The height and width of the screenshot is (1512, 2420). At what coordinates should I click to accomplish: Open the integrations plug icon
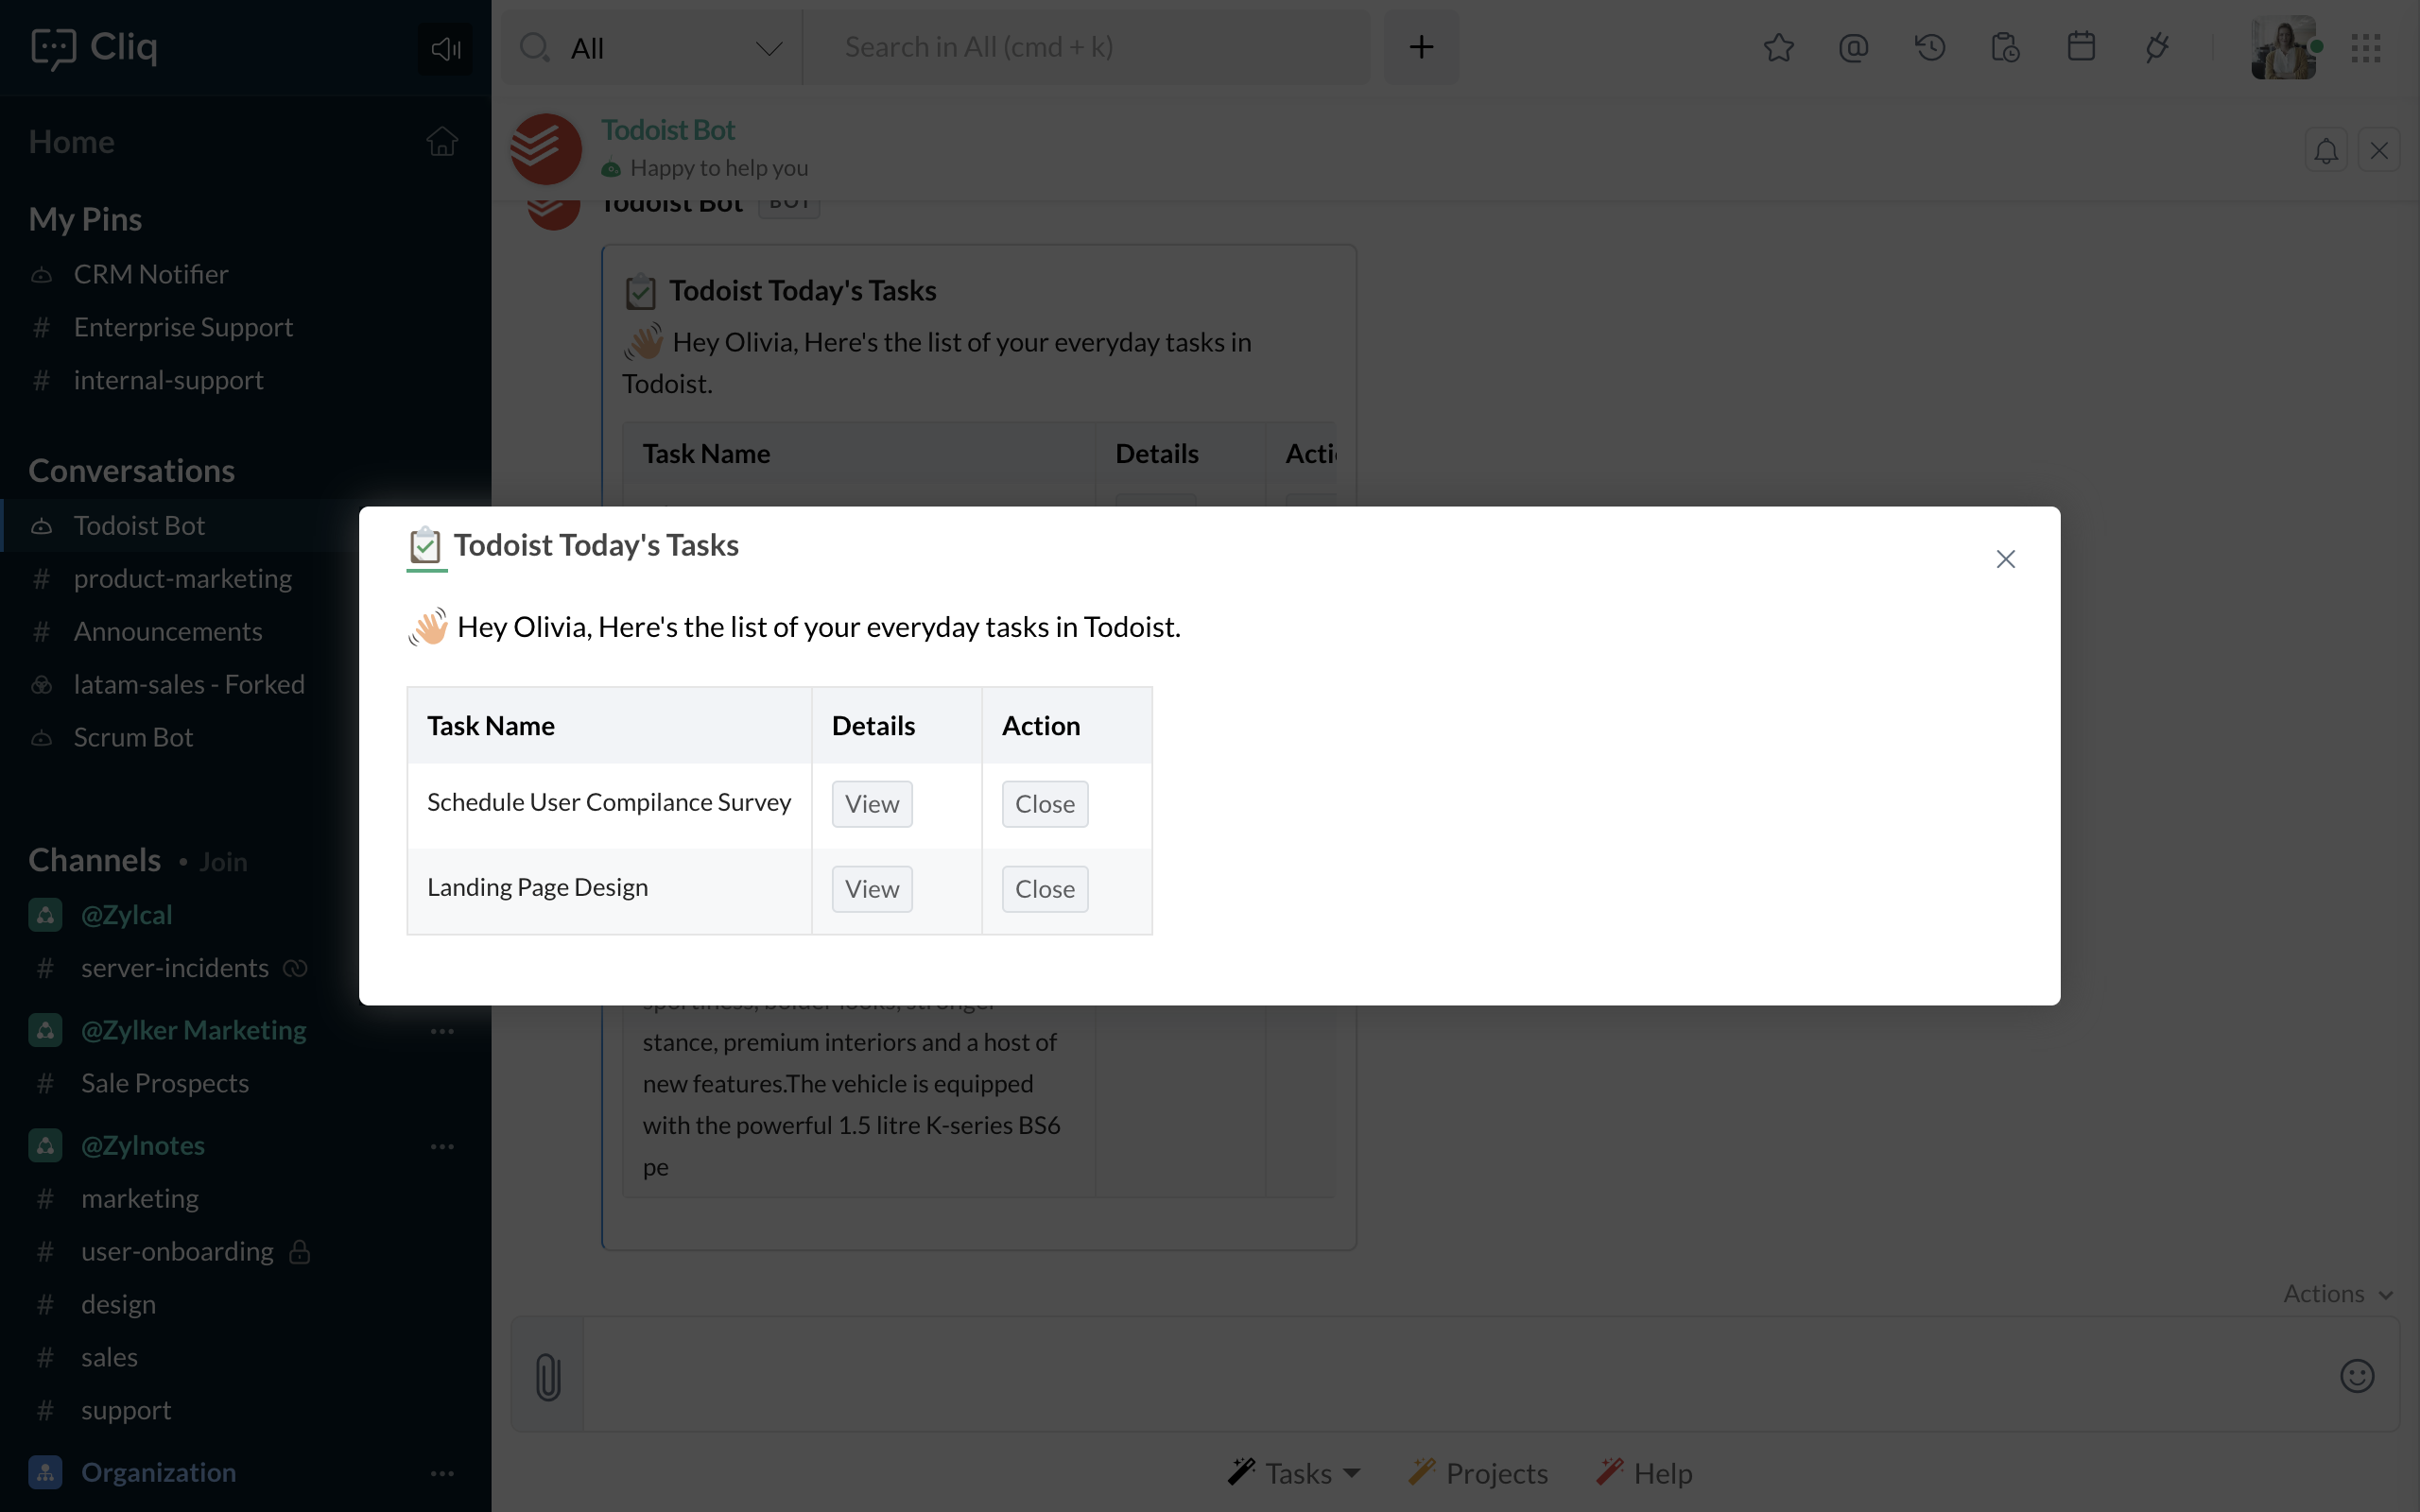(x=2157, y=47)
